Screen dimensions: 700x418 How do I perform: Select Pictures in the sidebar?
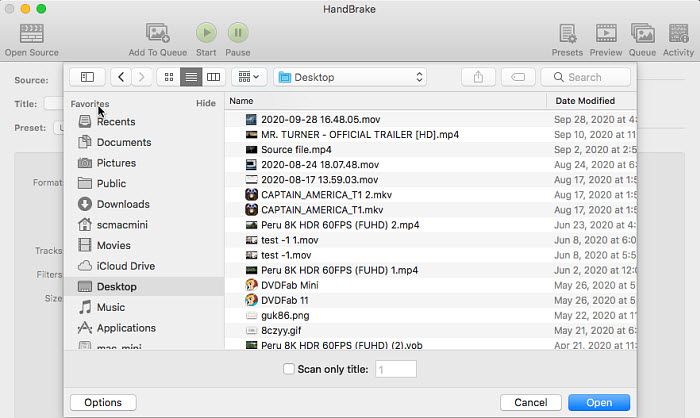[x=116, y=163]
